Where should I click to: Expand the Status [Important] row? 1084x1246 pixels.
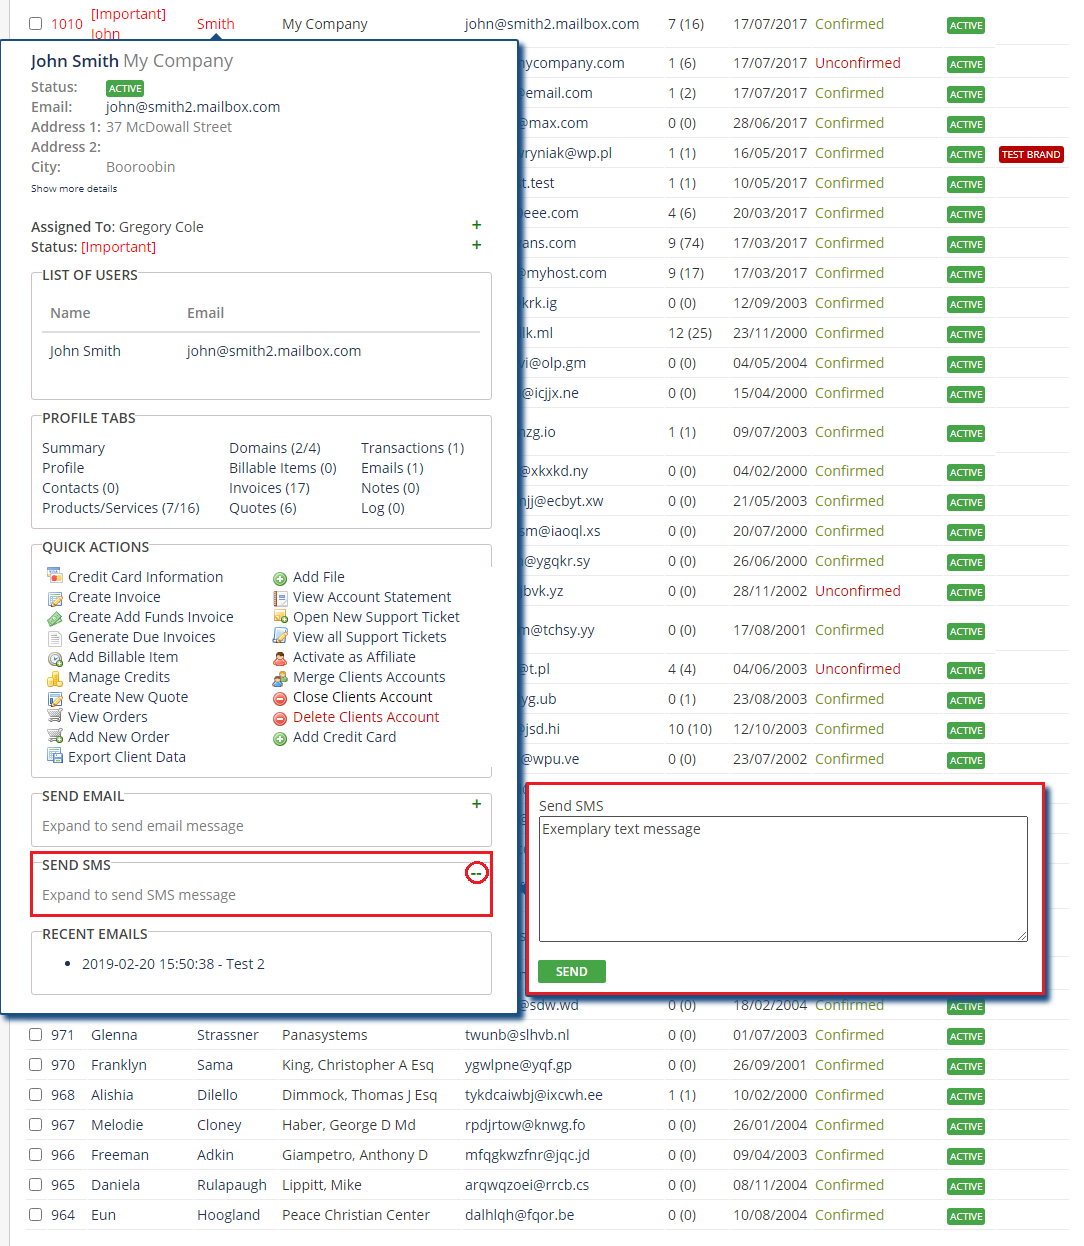pyautogui.click(x=476, y=245)
